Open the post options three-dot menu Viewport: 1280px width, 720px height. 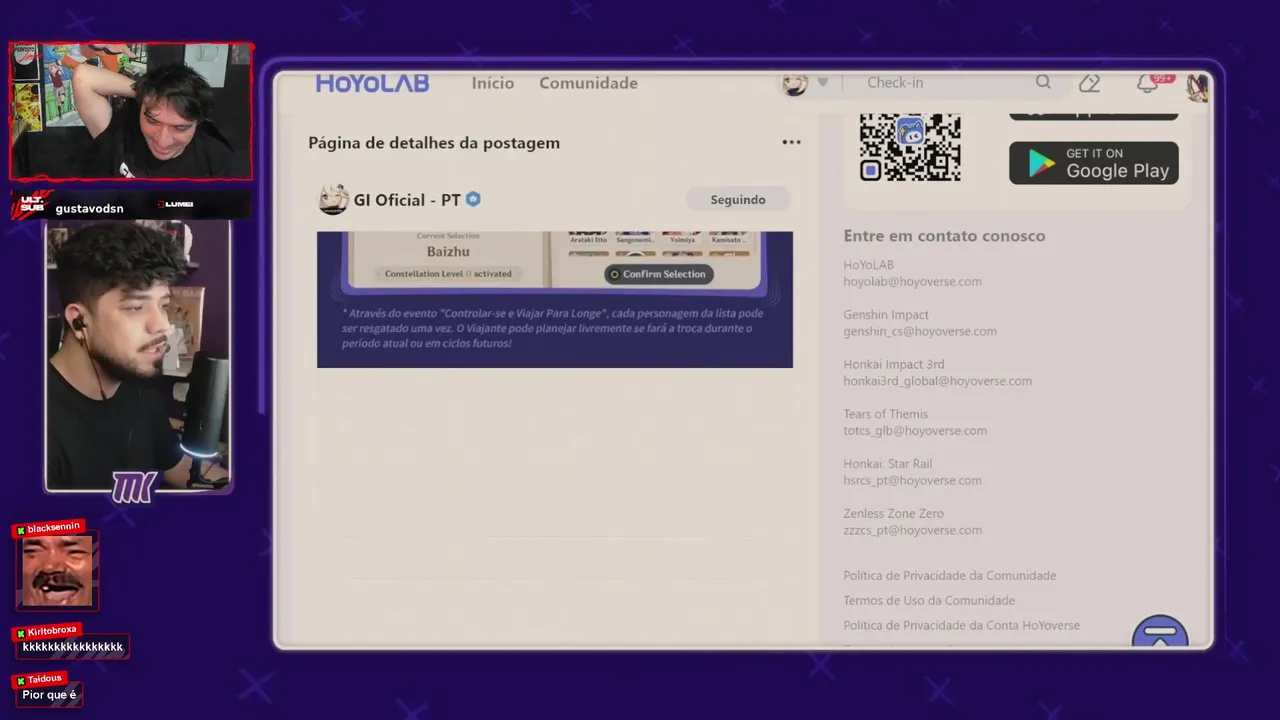coord(791,142)
